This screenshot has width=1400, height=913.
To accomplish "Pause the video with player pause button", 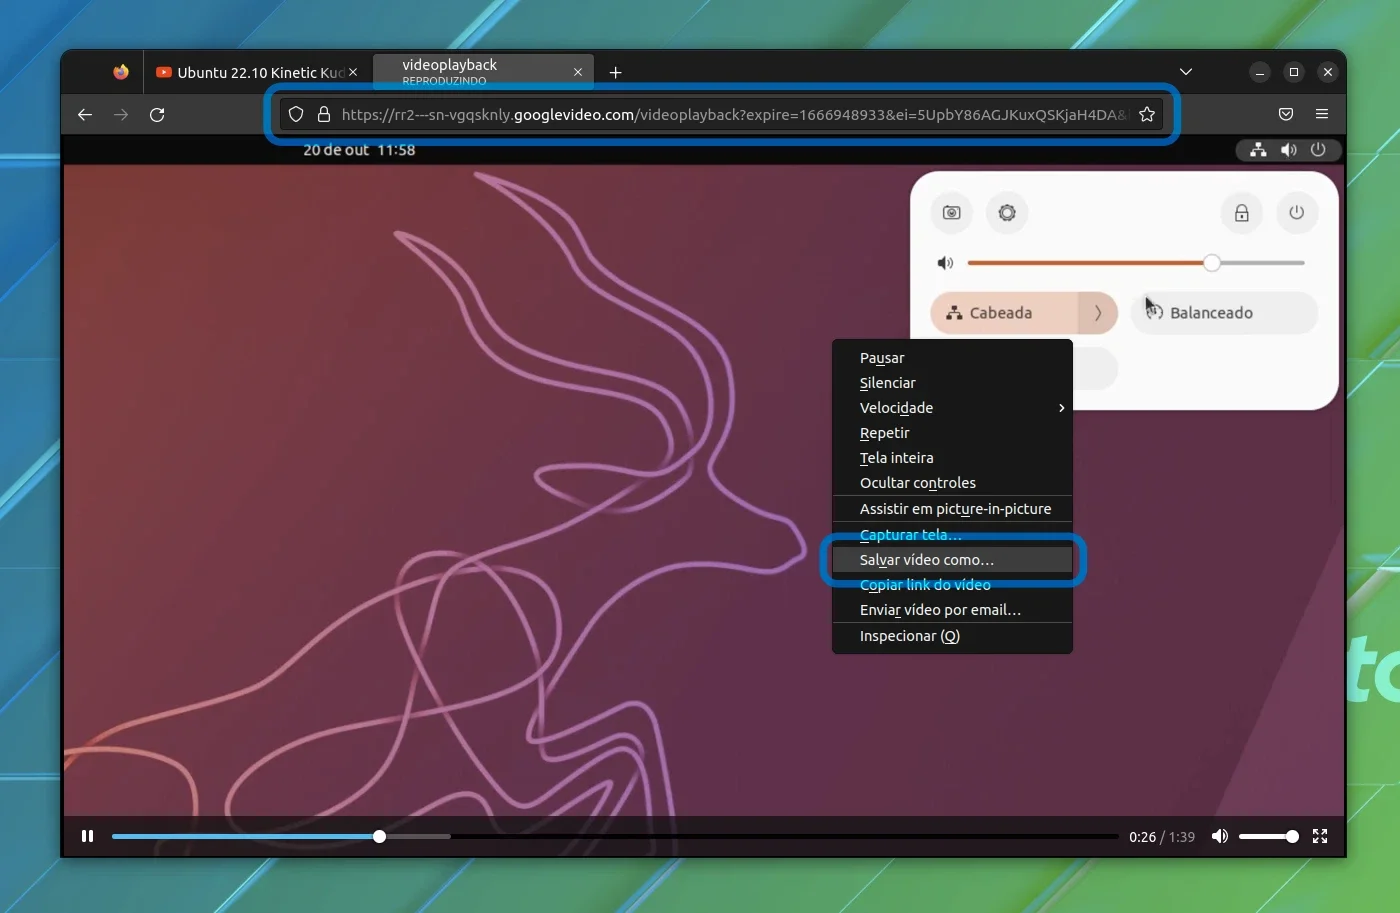I will (87, 836).
